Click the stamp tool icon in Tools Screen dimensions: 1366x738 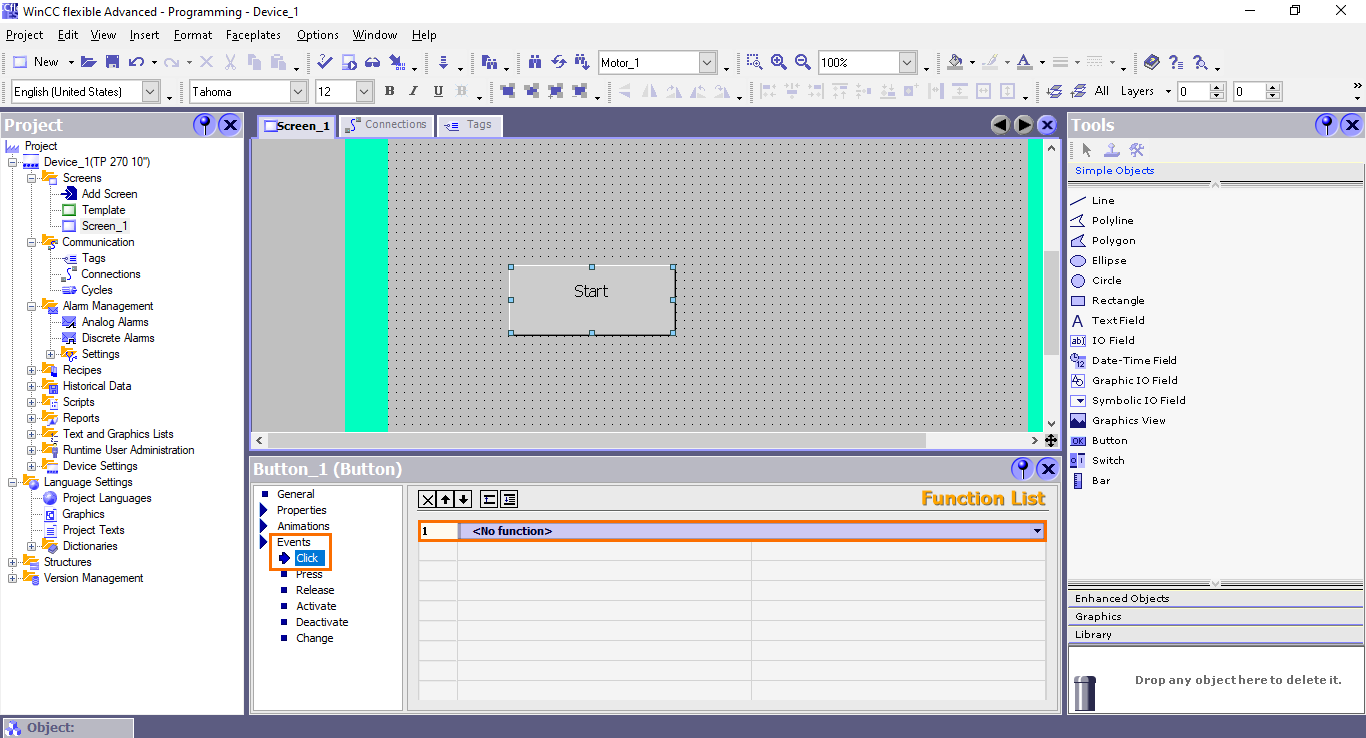1111,150
